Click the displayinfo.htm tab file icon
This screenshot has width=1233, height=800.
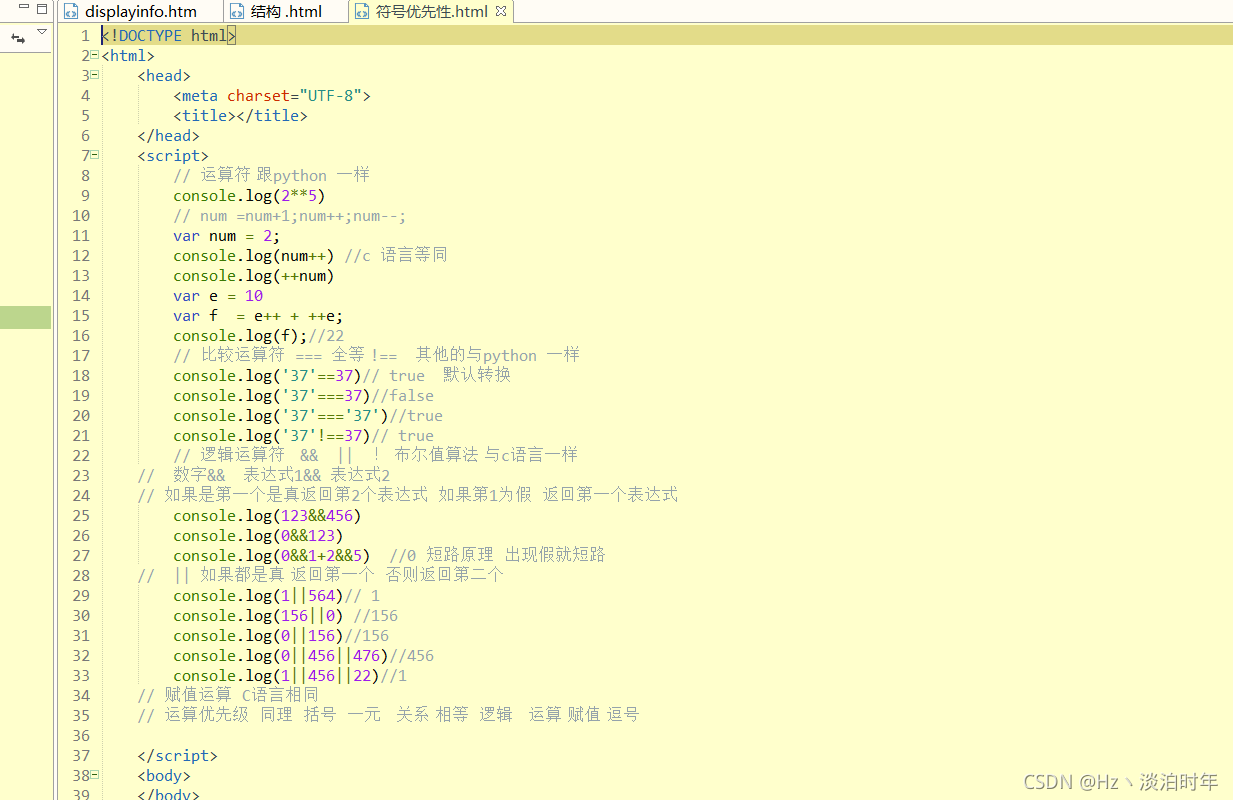click(x=71, y=12)
